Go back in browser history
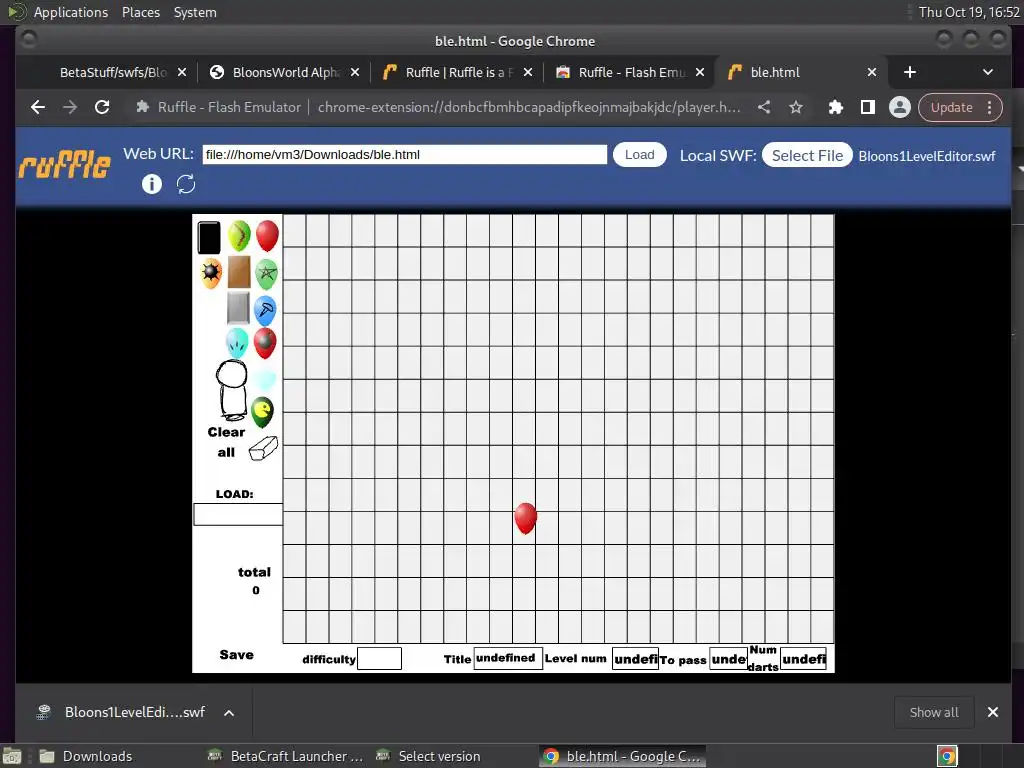Viewport: 1024px width, 768px height. [x=38, y=107]
